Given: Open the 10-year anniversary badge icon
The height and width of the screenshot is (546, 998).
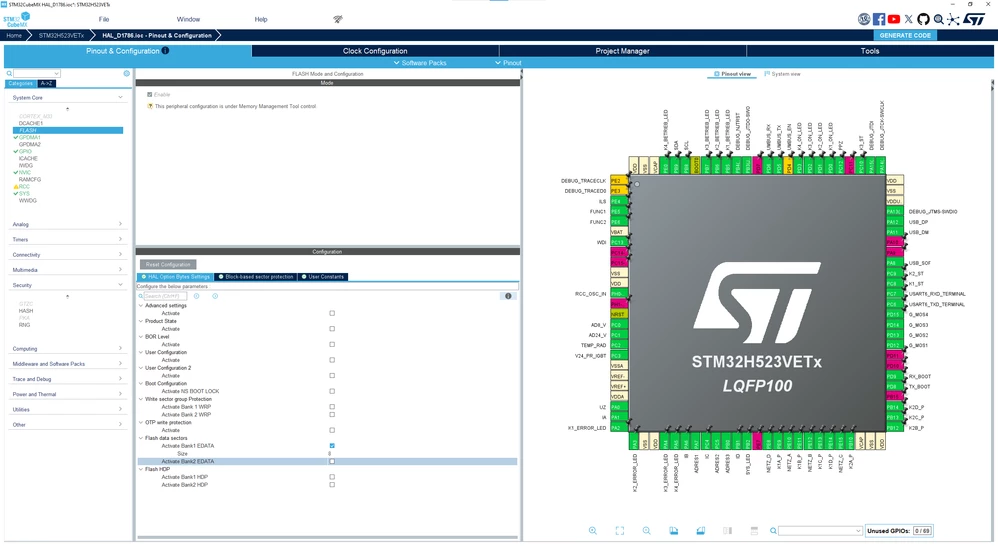Looking at the screenshot, I should 864,19.
